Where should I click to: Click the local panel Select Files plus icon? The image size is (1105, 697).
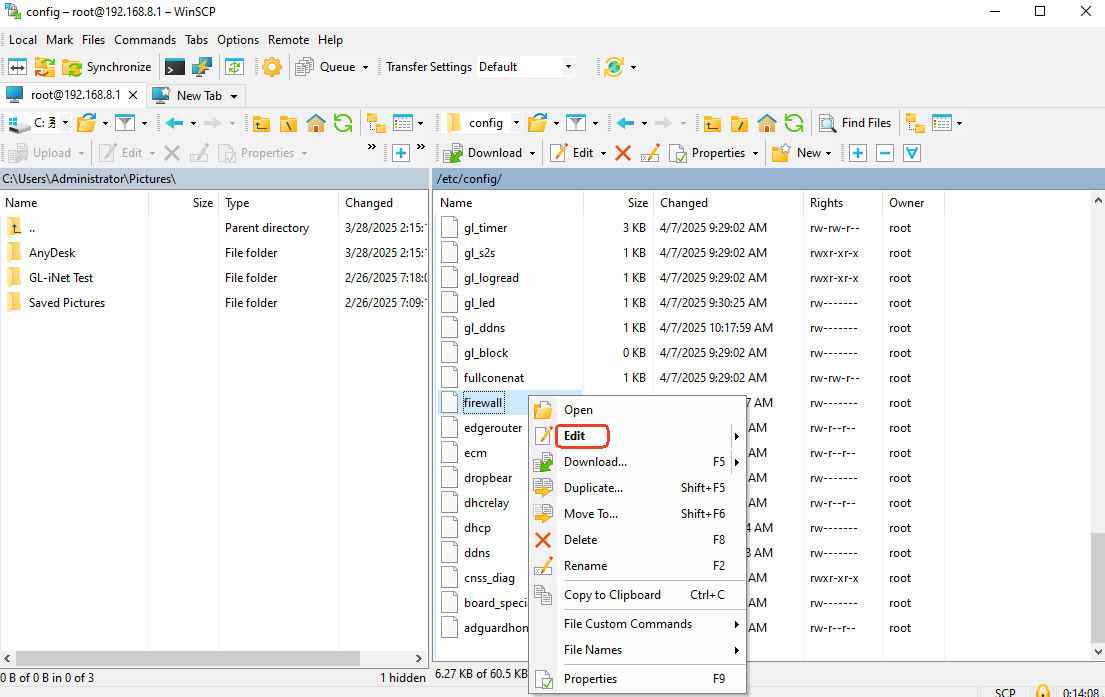click(401, 153)
